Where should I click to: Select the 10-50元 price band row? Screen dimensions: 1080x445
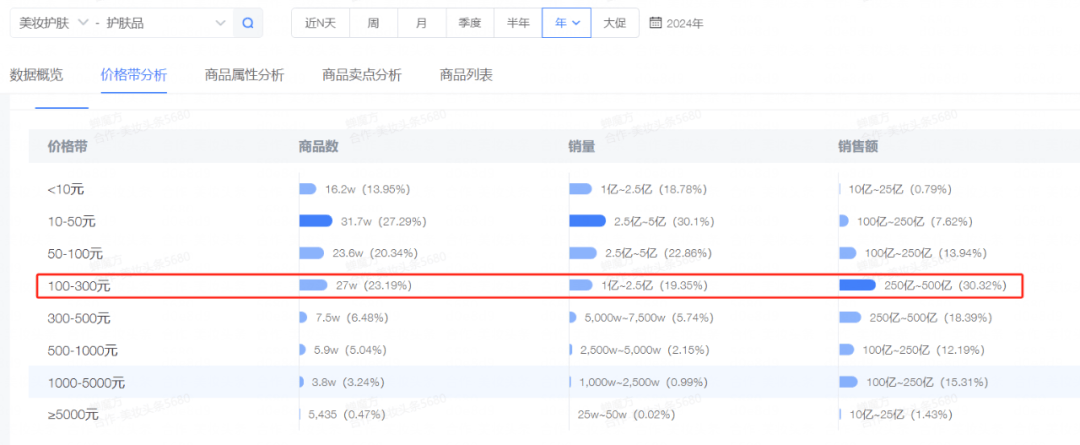click(554, 221)
